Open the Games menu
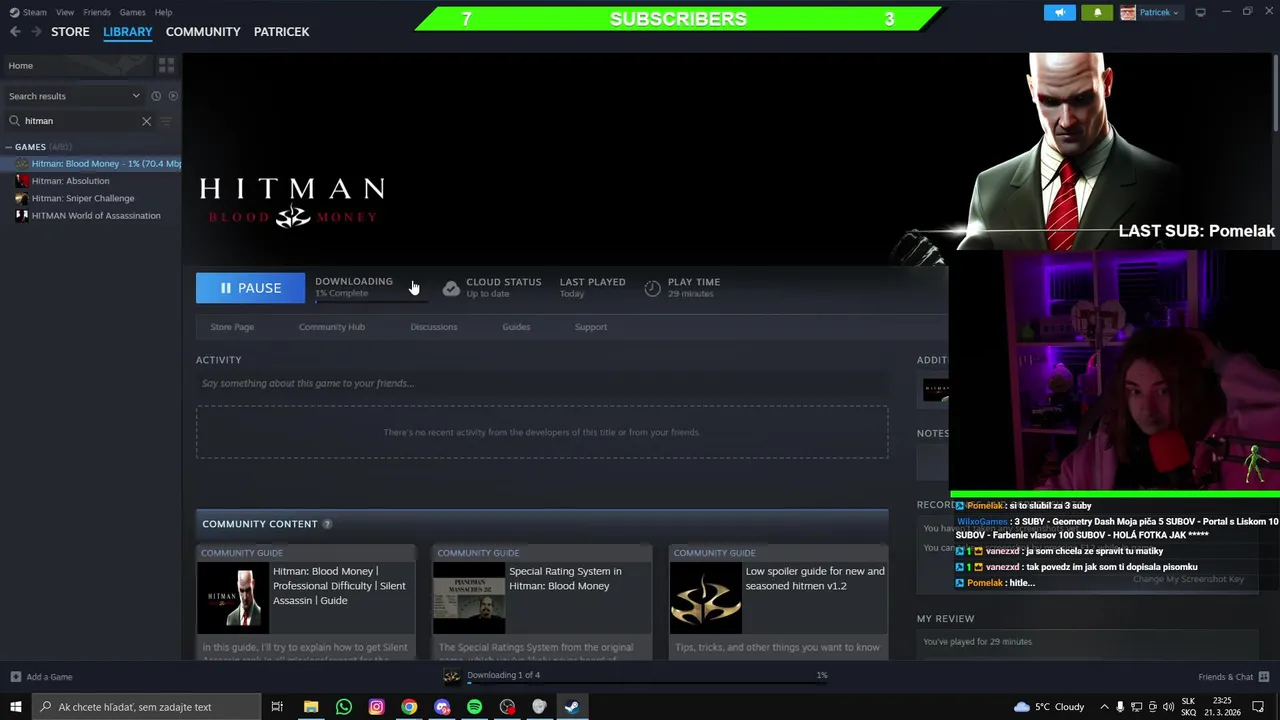The width and height of the screenshot is (1280, 720). pyautogui.click(x=132, y=12)
